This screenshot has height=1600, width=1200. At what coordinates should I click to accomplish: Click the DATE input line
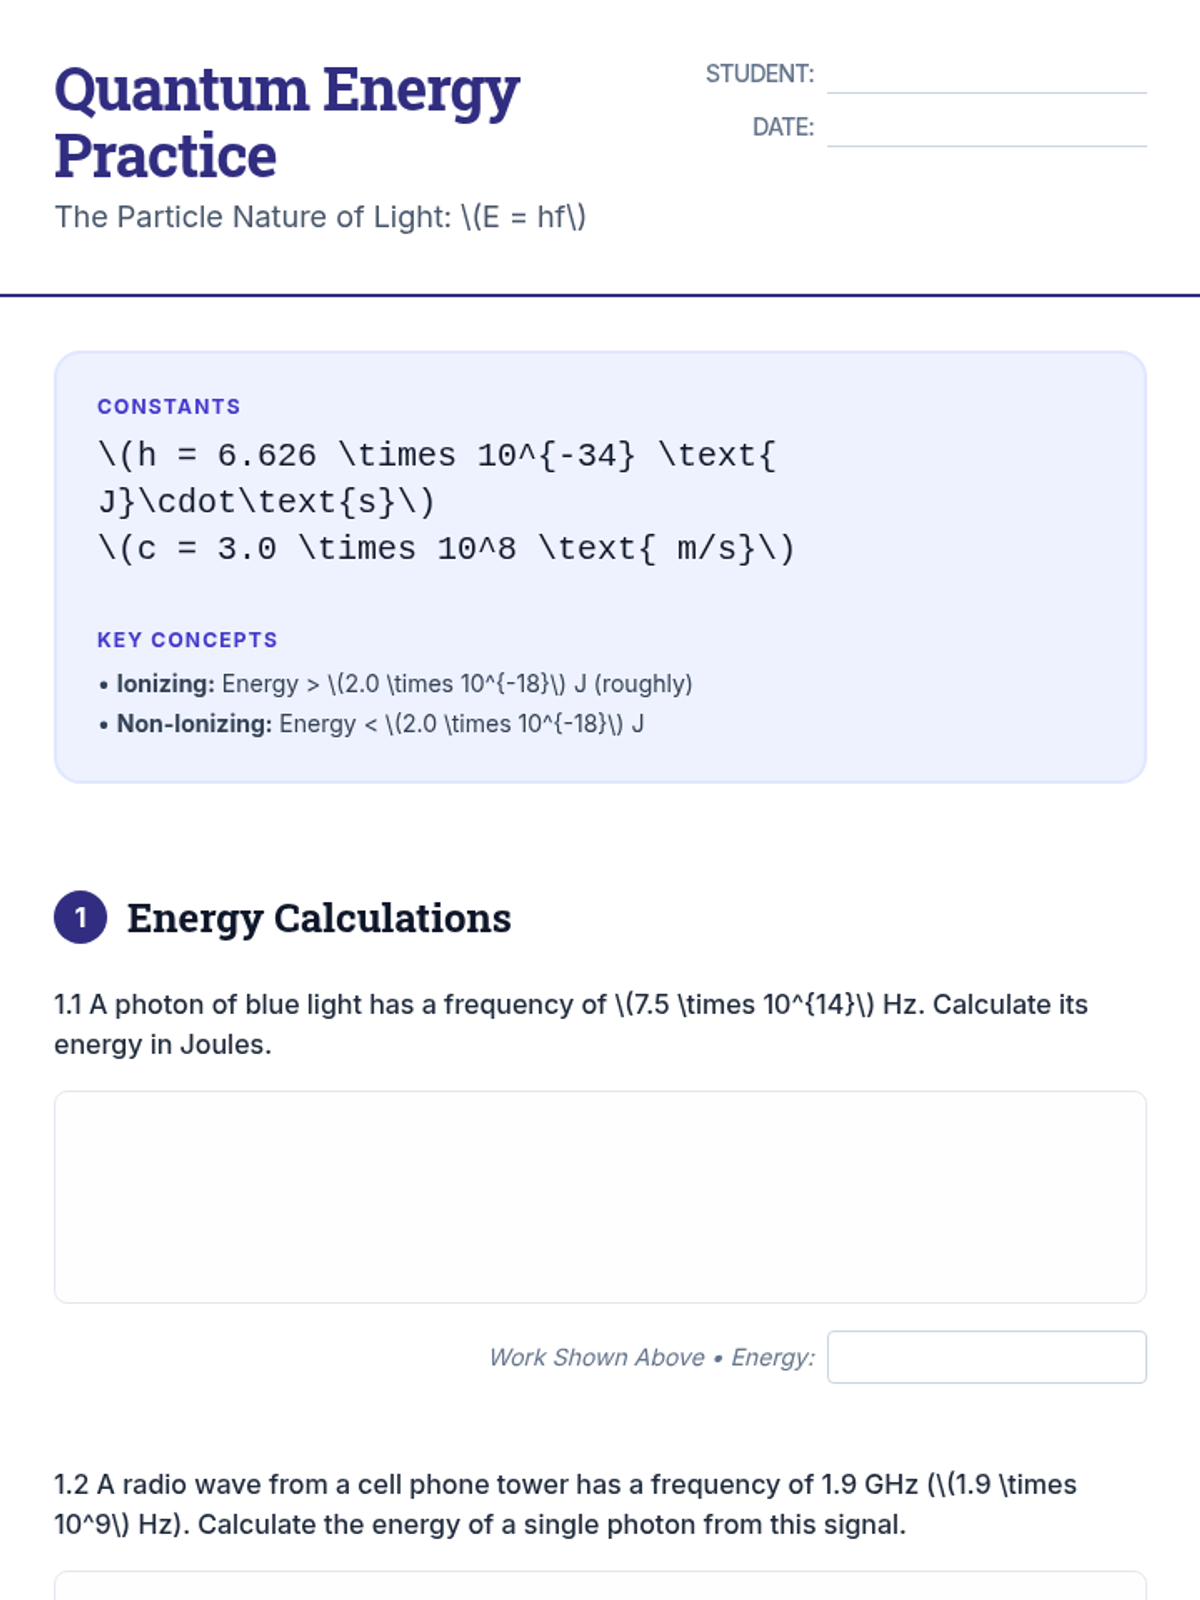pos(986,128)
